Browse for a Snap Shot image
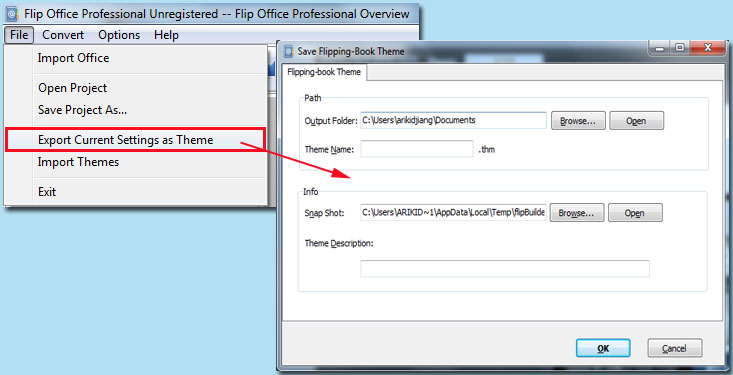Viewport: 733px width, 375px height. coord(577,213)
